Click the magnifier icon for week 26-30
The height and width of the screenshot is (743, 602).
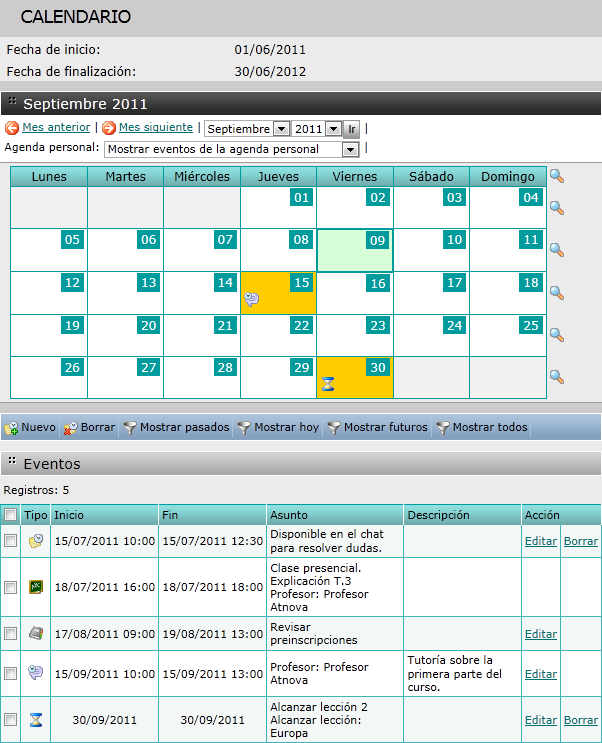tap(557, 377)
